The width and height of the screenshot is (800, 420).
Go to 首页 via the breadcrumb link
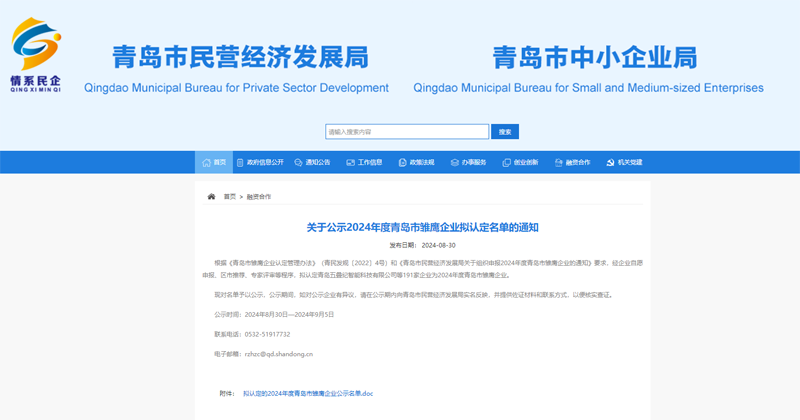pos(230,196)
